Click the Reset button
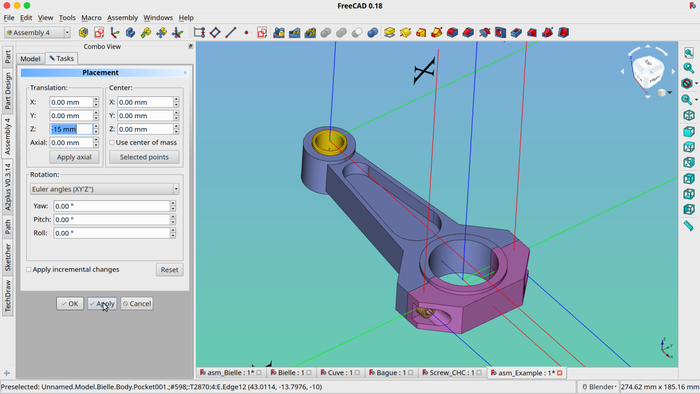This screenshot has height=394, width=700. pyautogui.click(x=169, y=270)
